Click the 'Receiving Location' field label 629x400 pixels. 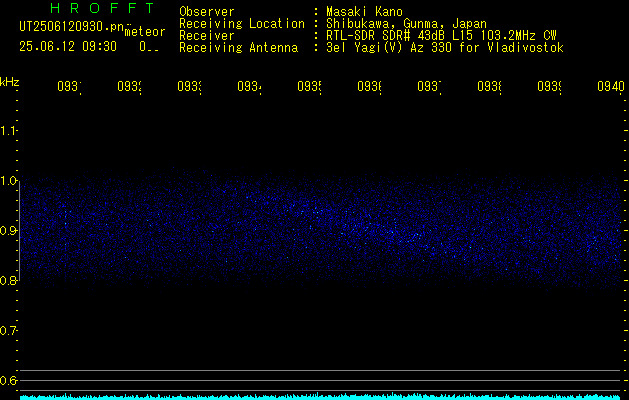(242, 24)
